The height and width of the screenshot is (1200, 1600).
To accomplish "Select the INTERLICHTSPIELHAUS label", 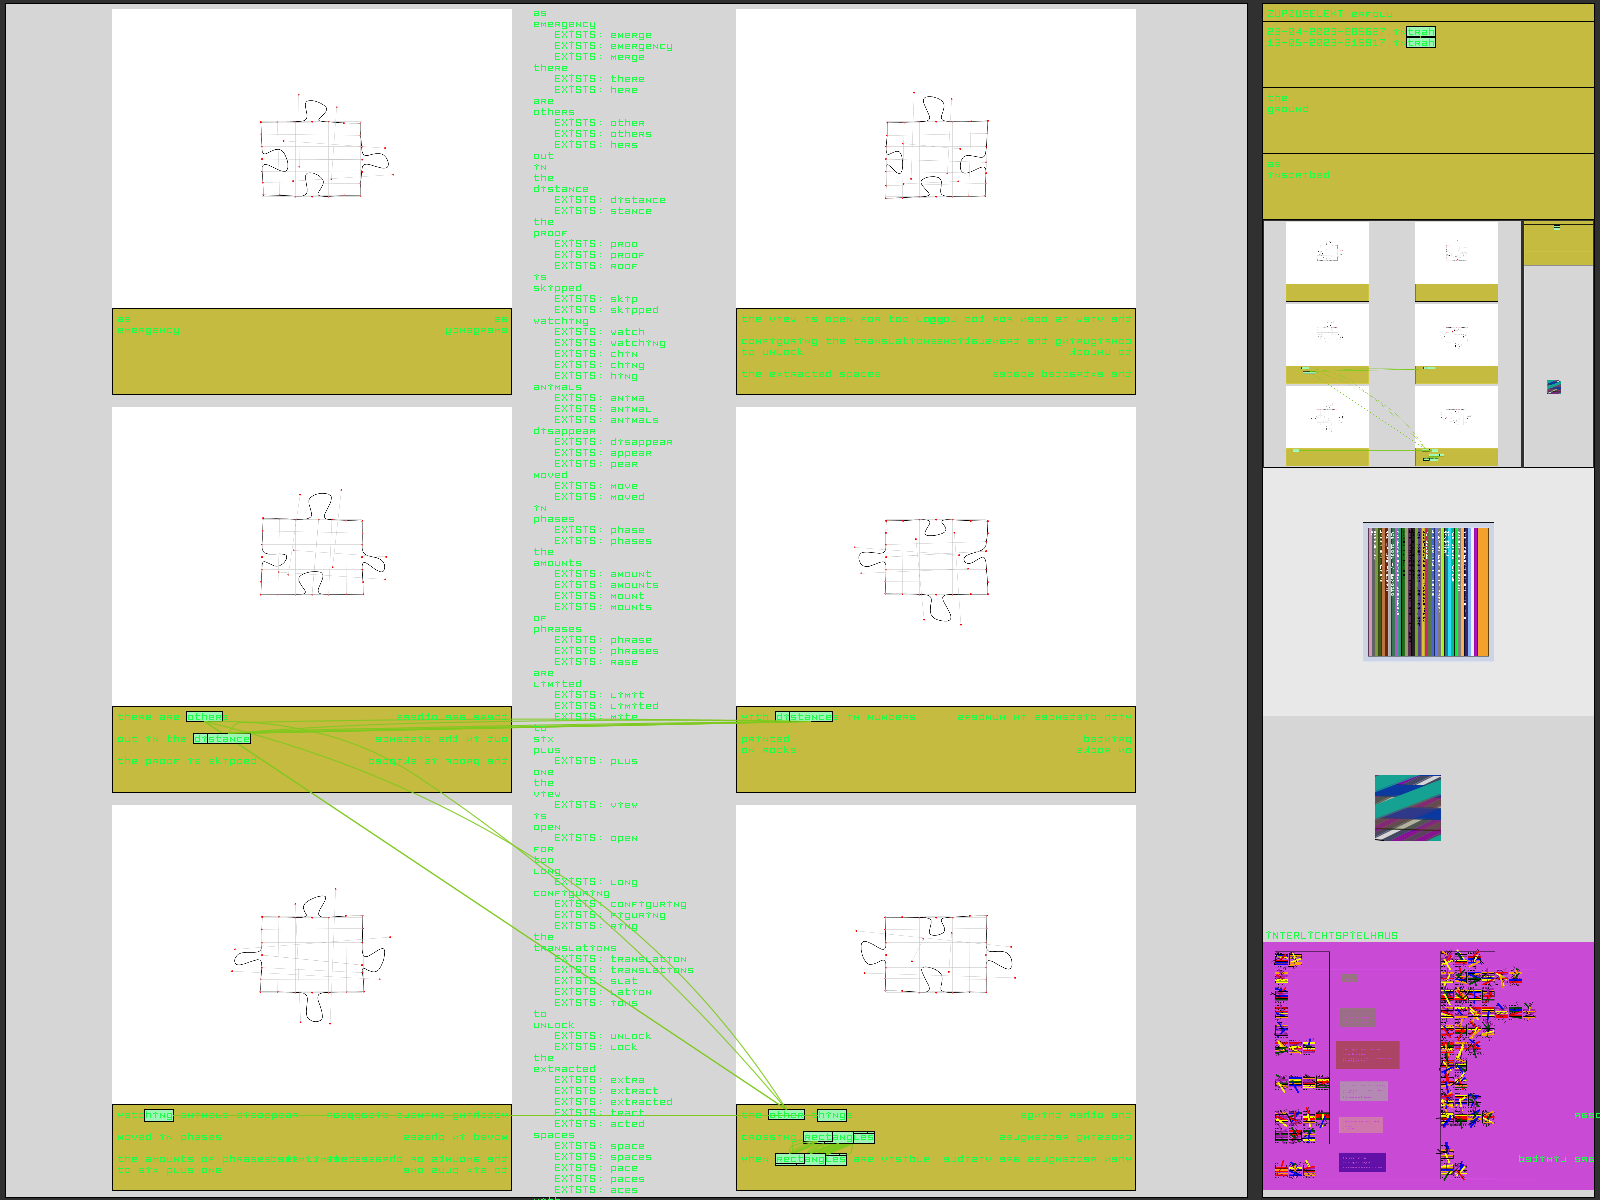I will coord(1331,936).
